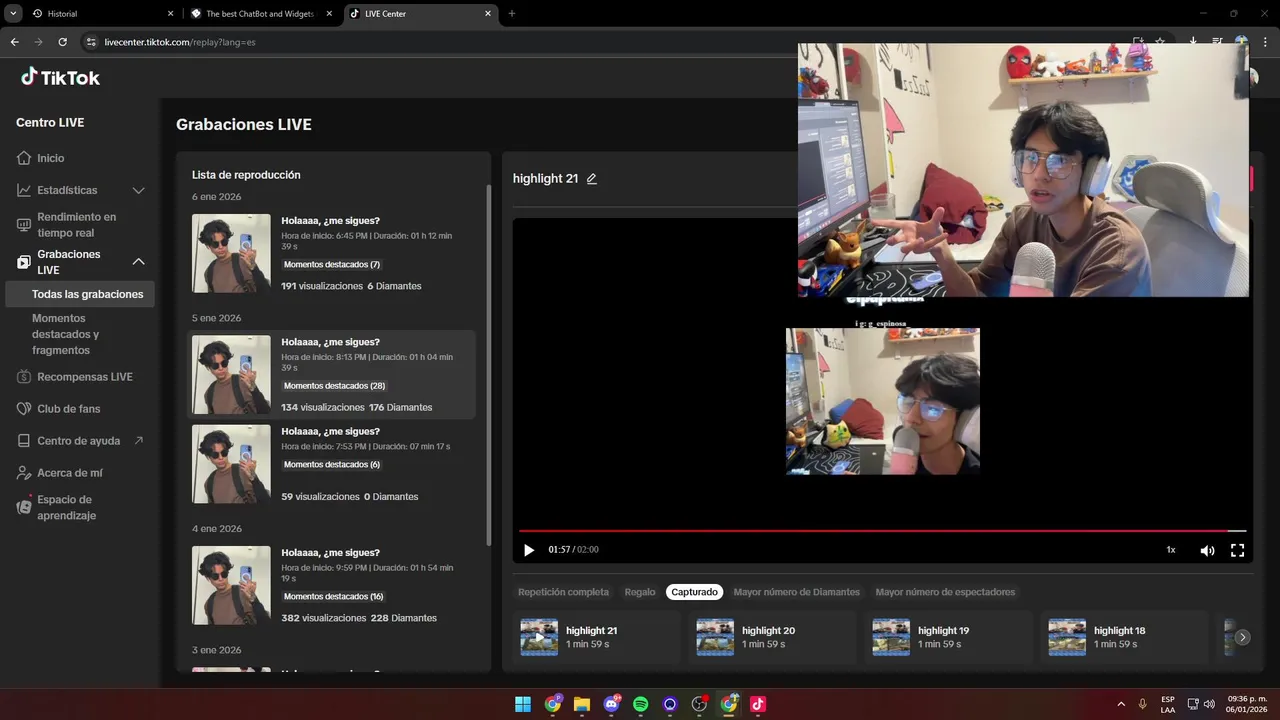
Task: Open File Explorer from taskbar
Action: [582, 704]
